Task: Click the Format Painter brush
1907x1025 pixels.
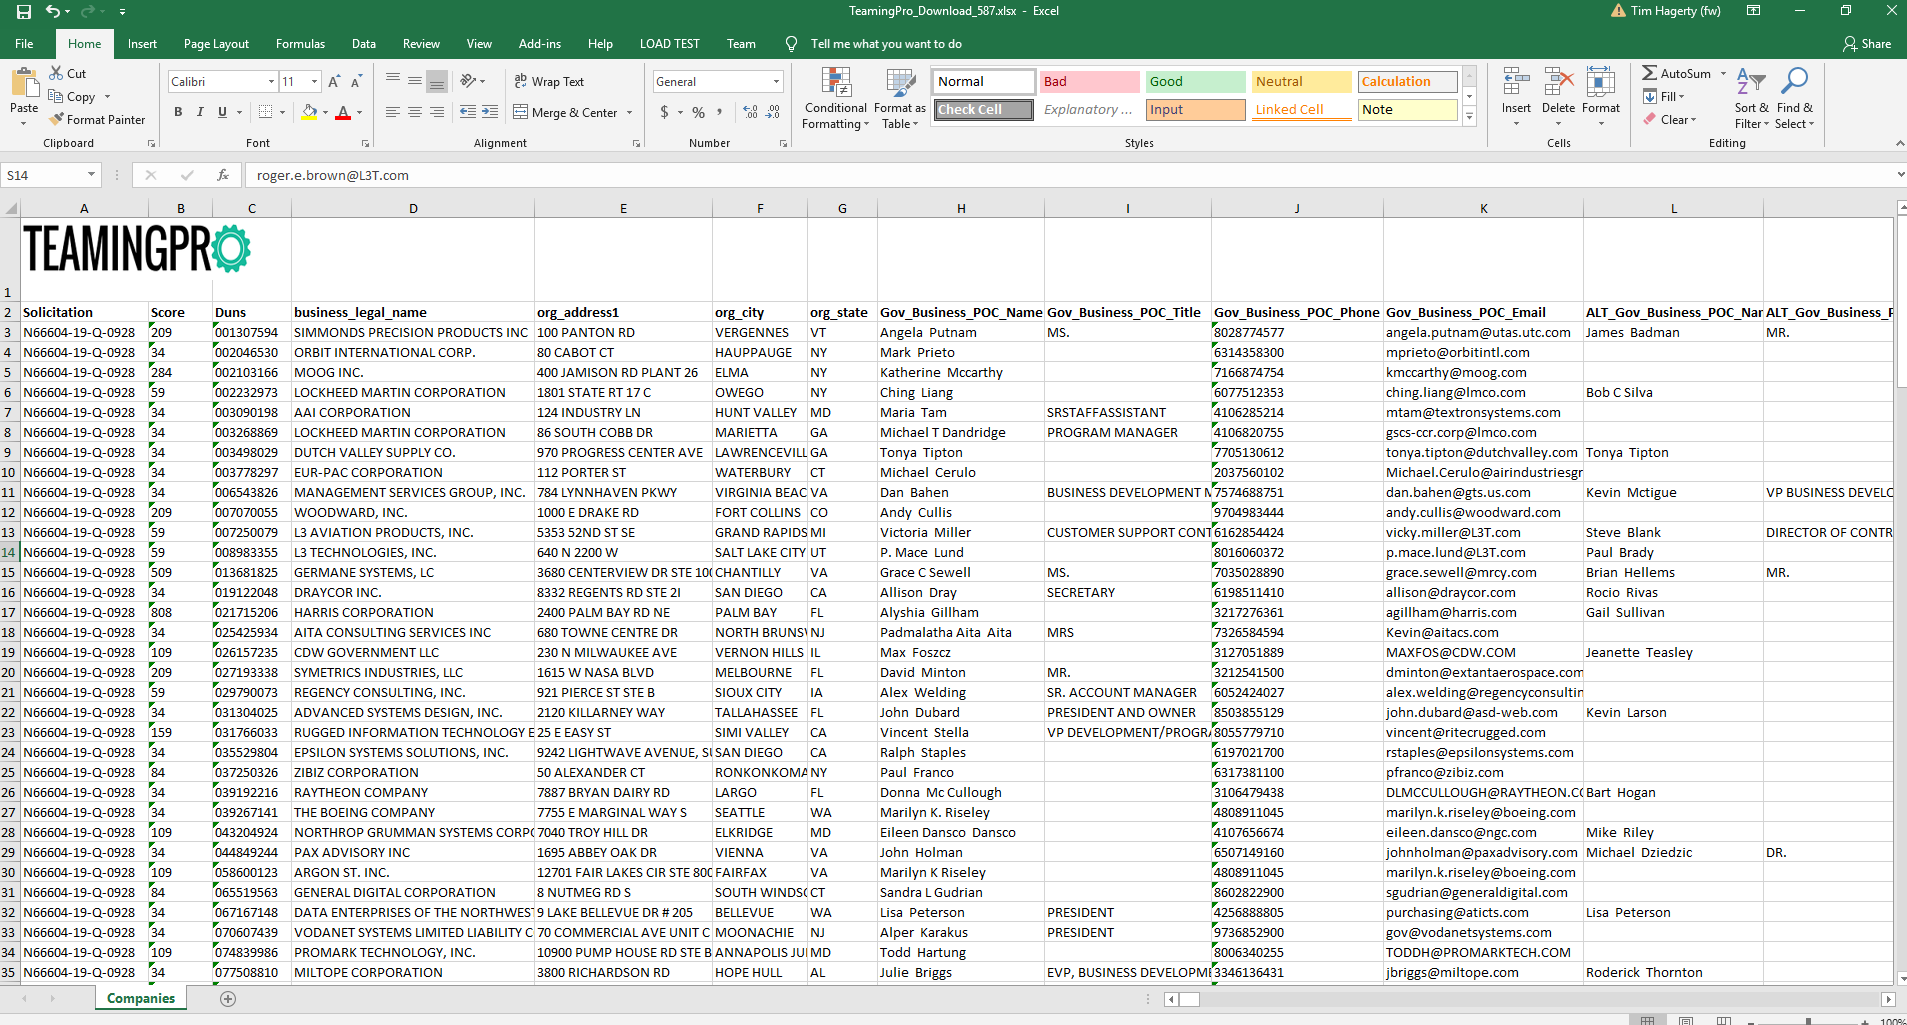Action: [57, 119]
